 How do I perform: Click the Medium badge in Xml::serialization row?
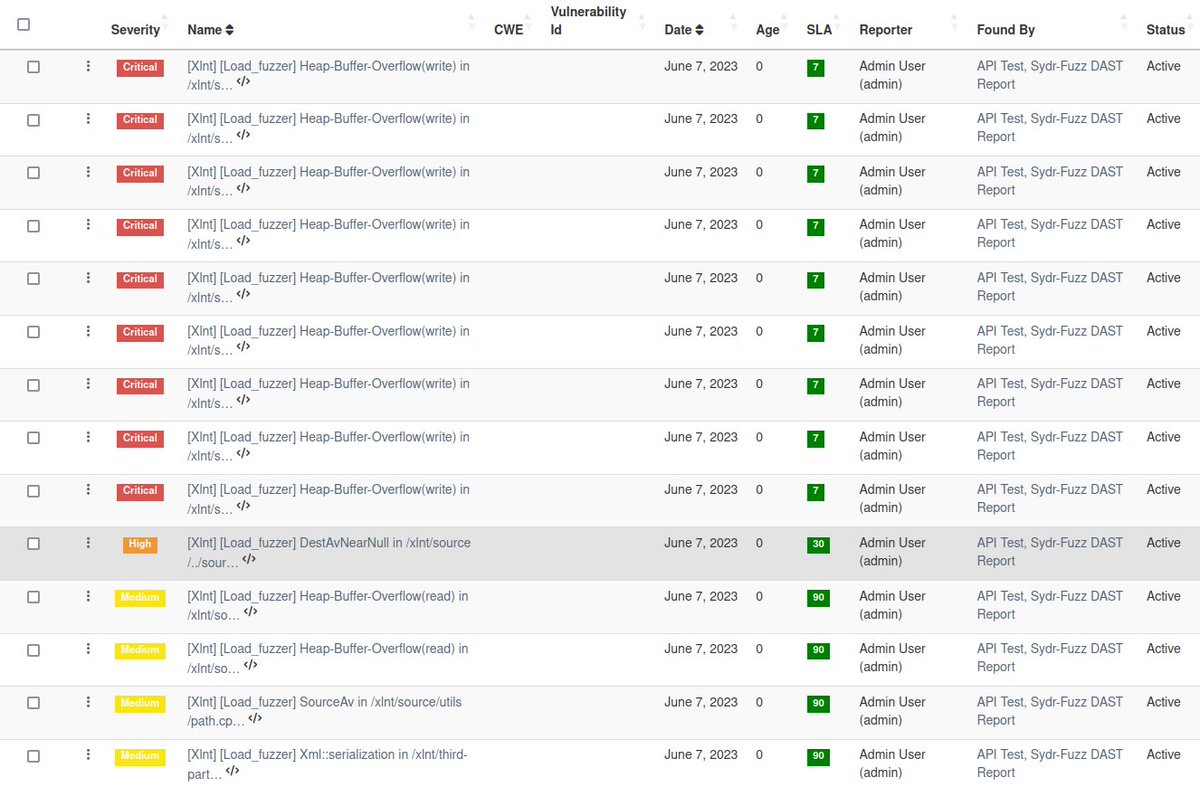(x=140, y=757)
